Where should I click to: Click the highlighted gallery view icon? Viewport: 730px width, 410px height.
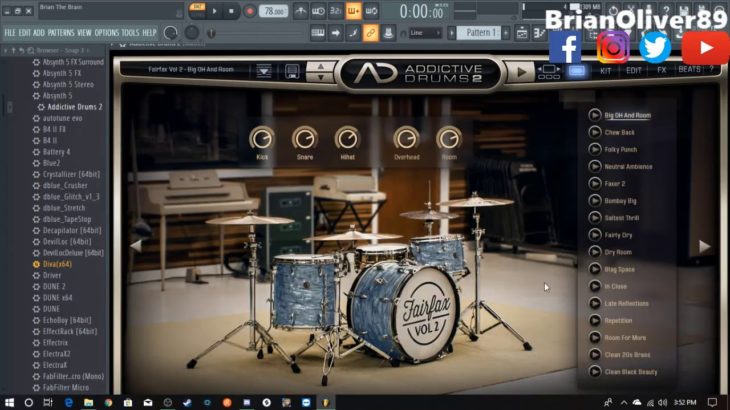[576, 71]
